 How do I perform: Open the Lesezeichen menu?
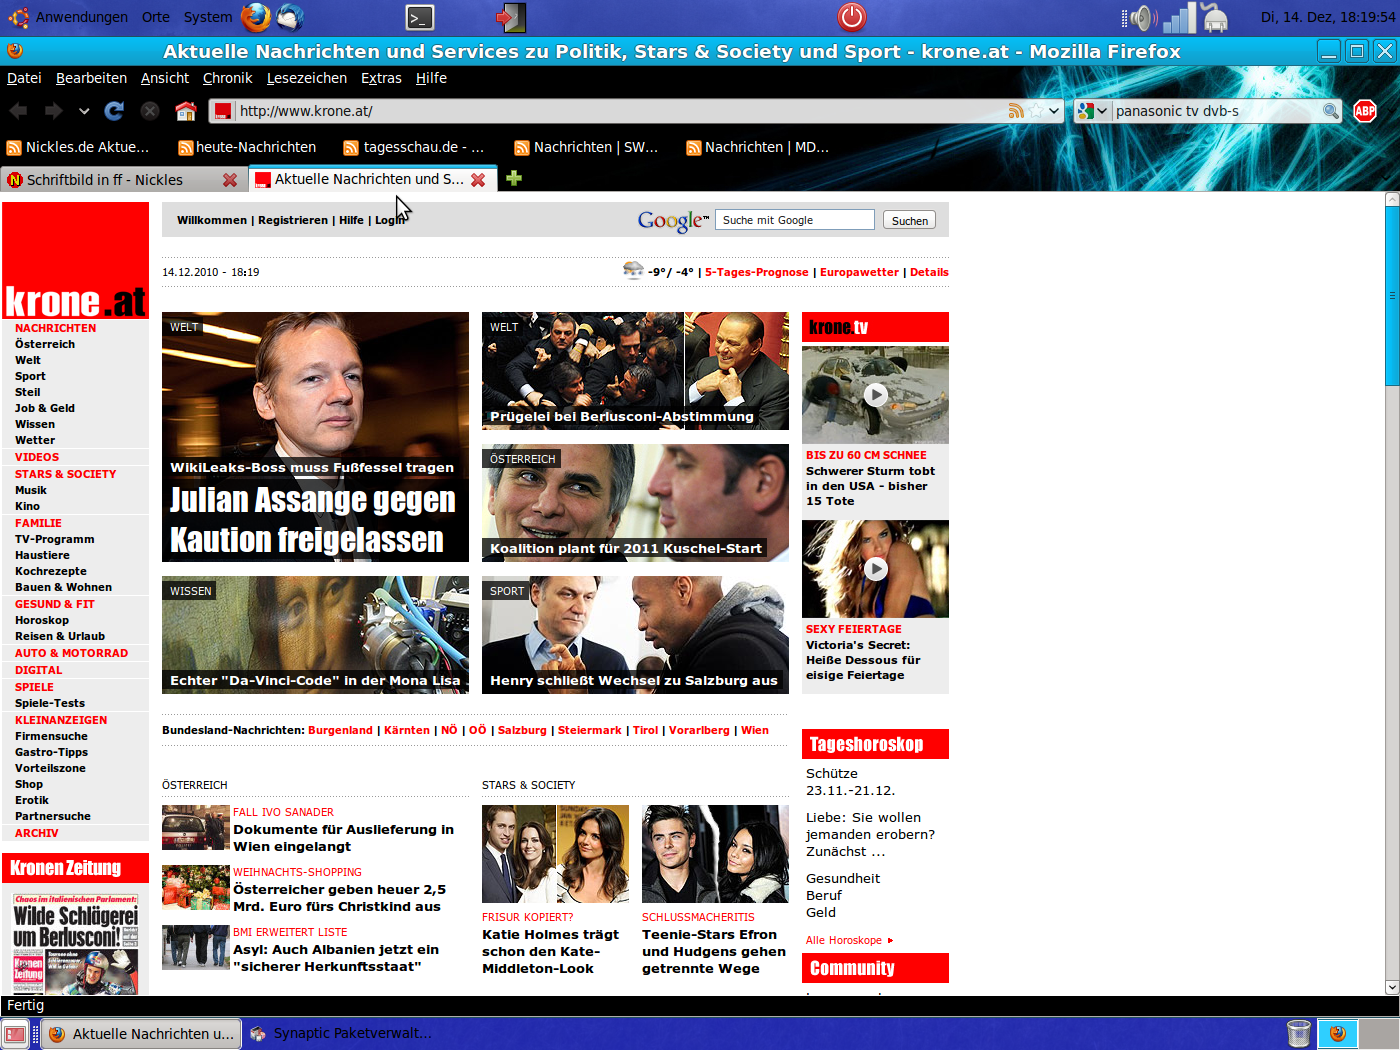coord(307,78)
